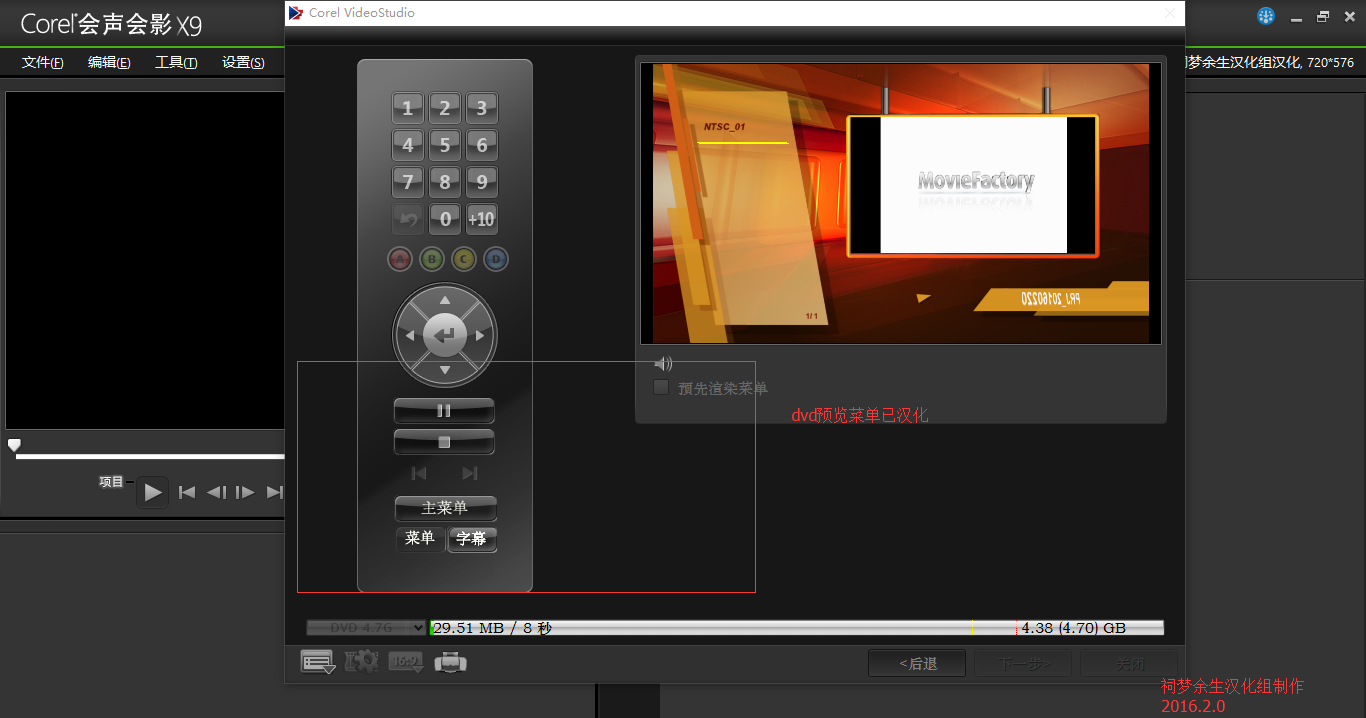
Task: Click the left arrow on the navigation pad
Action: [x=410, y=335]
